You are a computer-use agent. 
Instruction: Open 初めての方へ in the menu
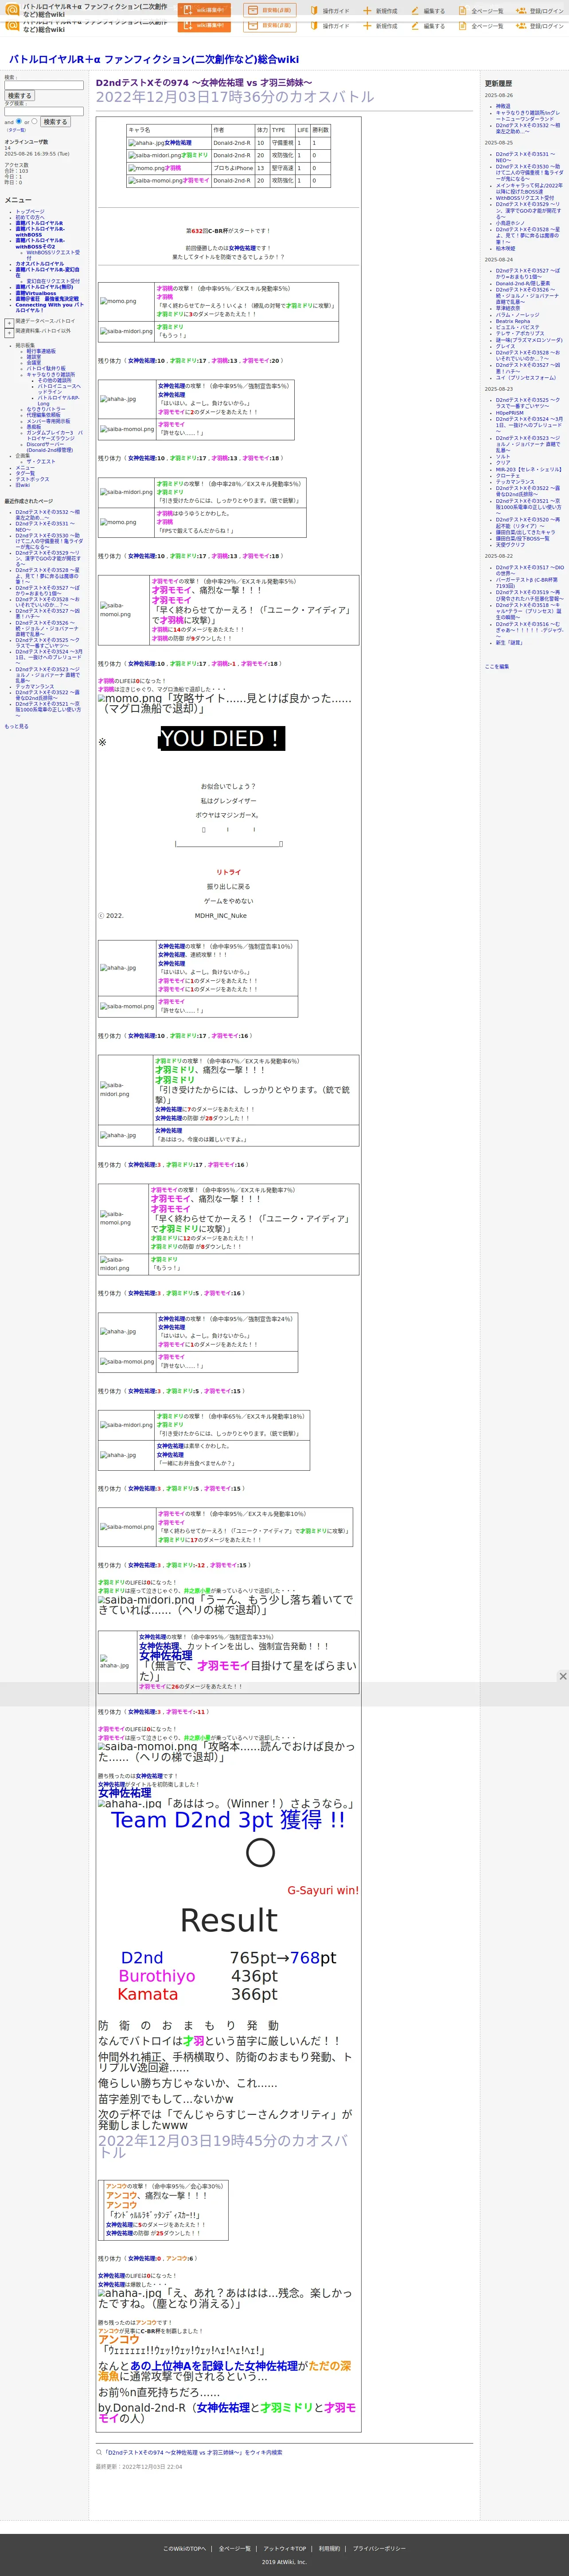point(30,217)
